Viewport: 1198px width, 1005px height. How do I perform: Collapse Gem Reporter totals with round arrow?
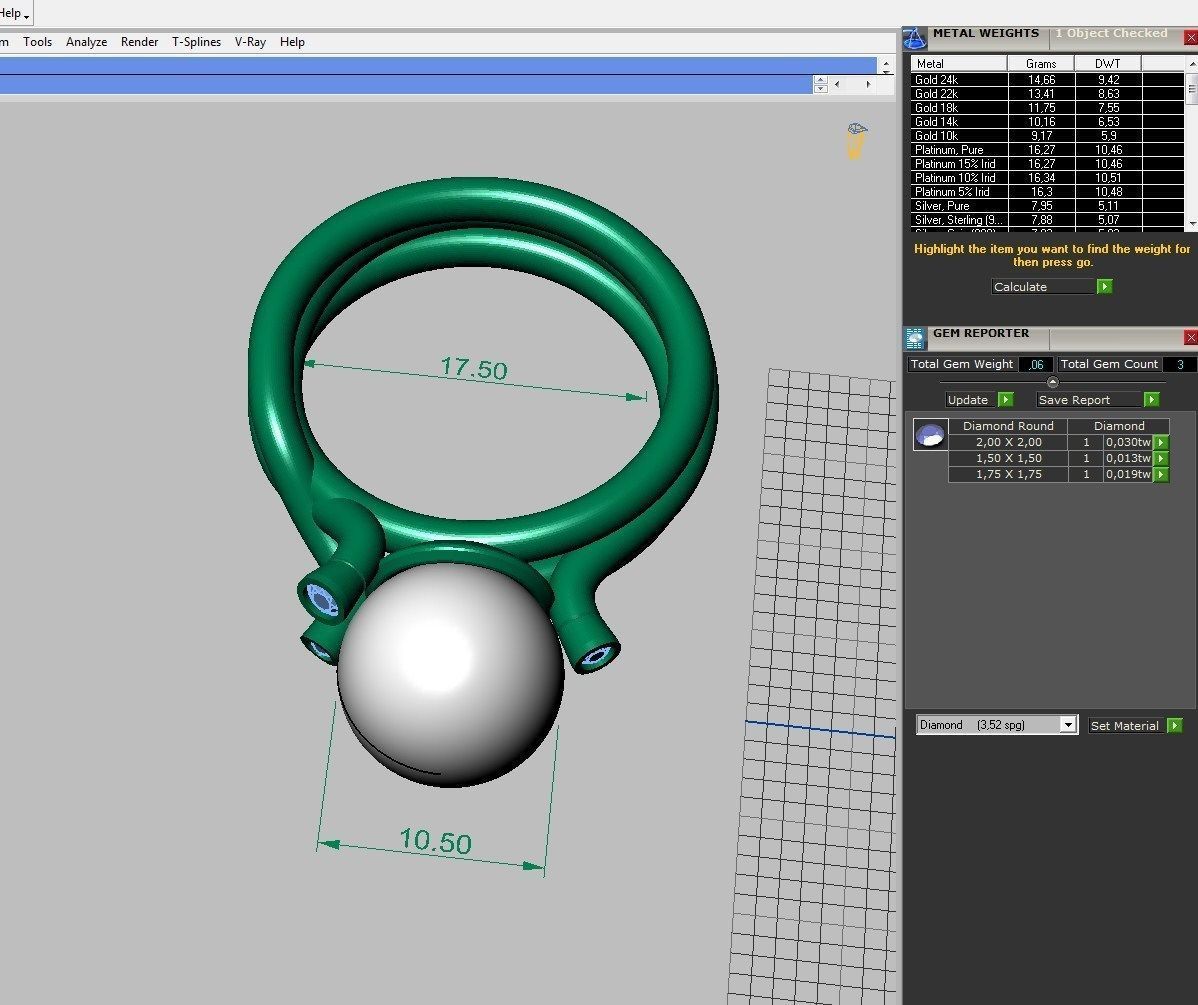[1053, 382]
